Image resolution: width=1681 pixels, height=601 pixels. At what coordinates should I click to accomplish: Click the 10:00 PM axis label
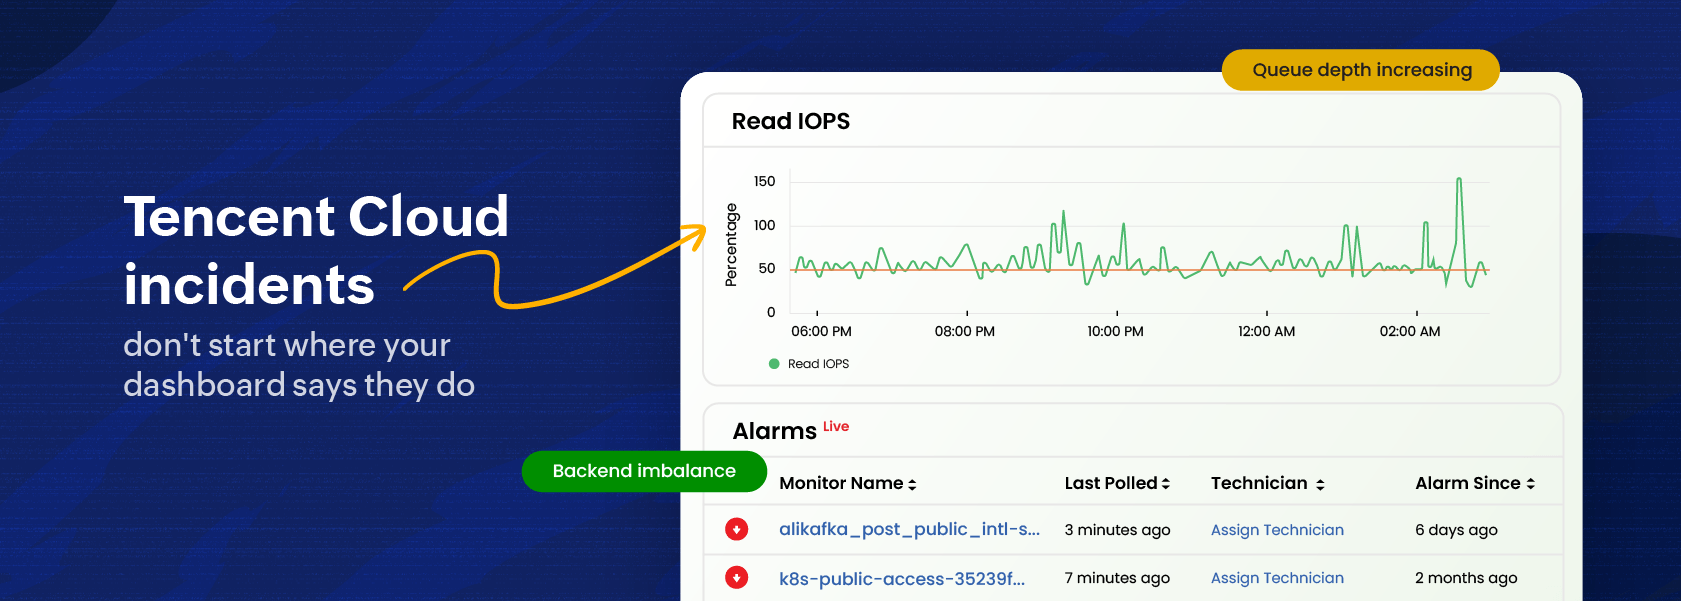[1115, 331]
